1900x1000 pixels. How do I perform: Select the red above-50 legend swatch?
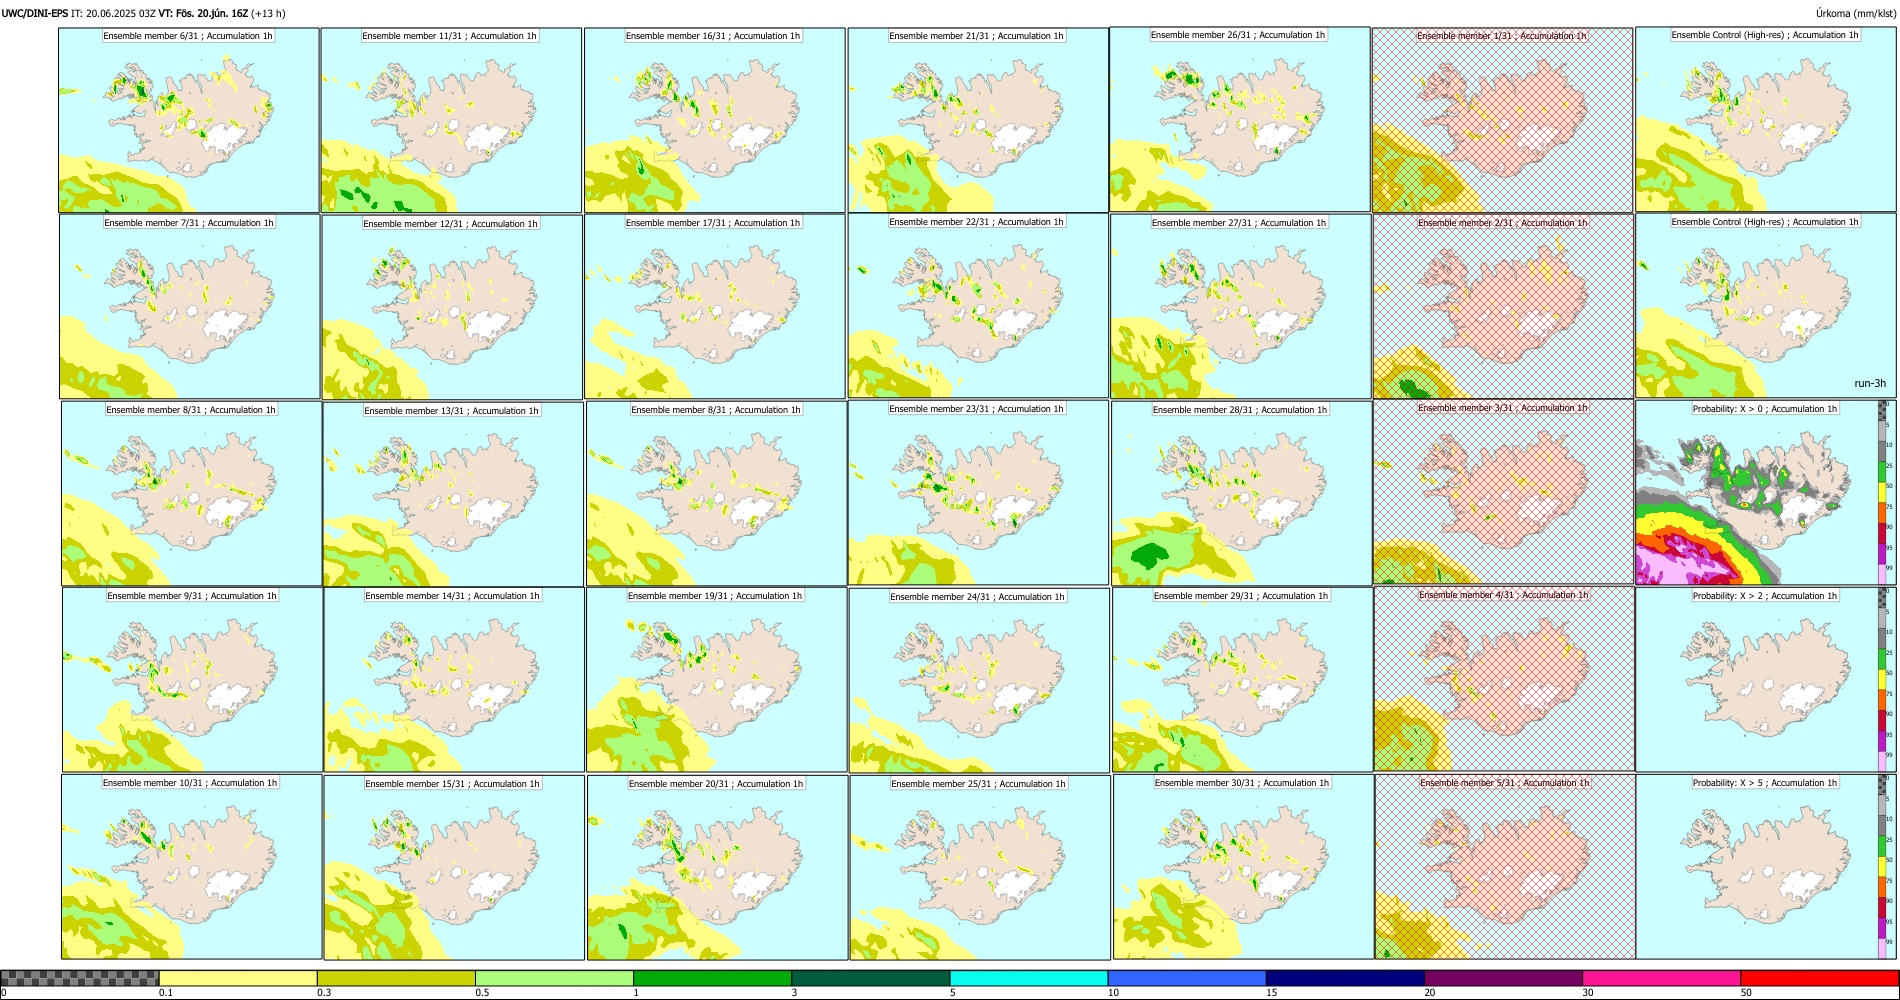click(x=1819, y=978)
